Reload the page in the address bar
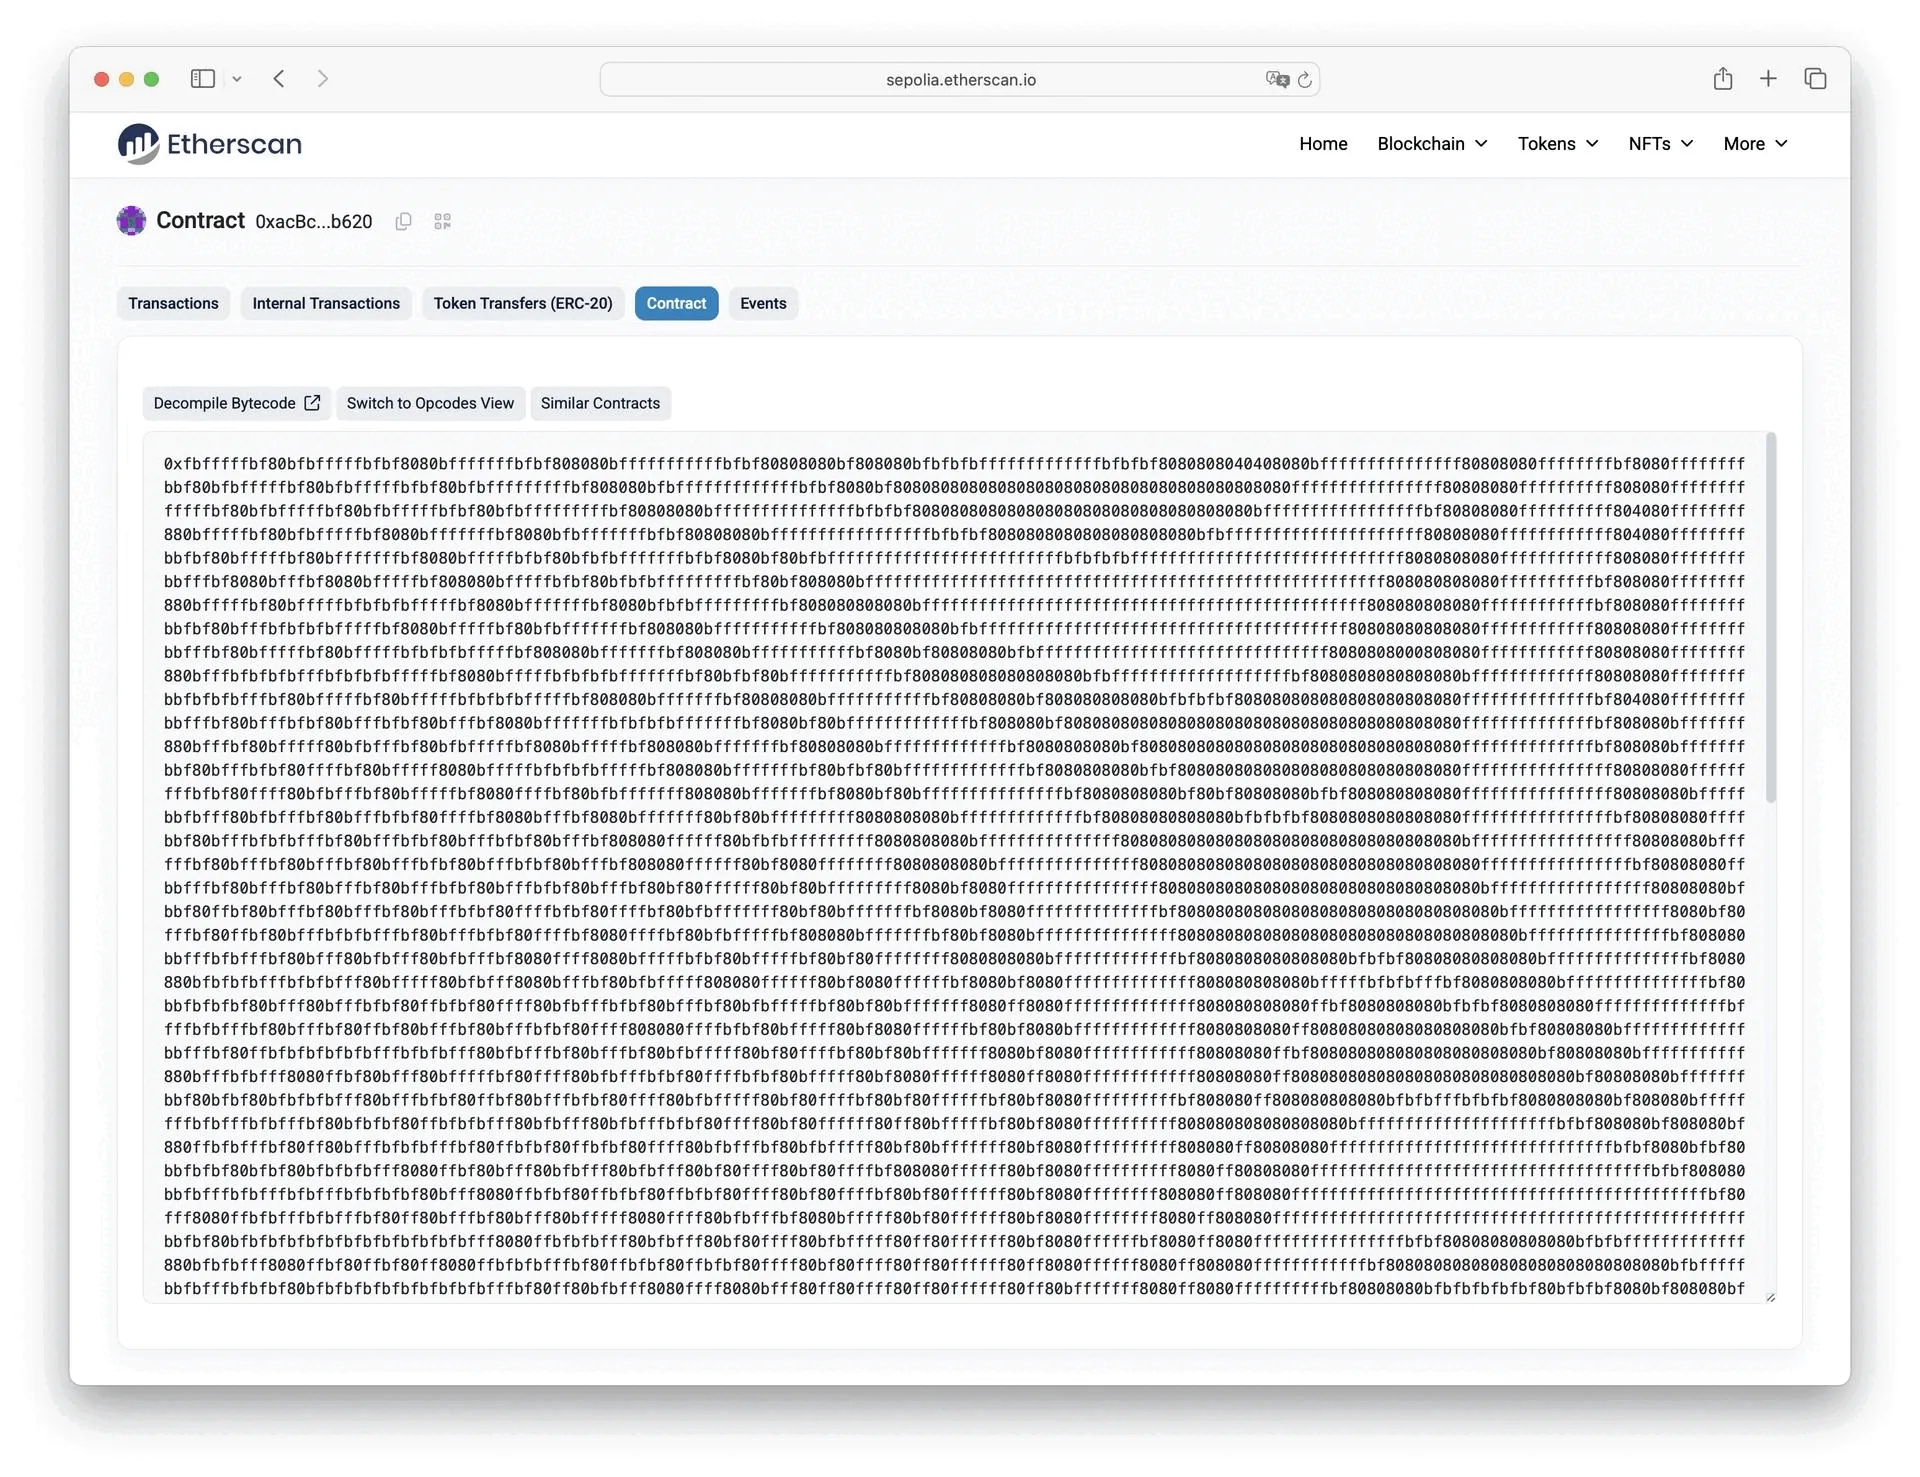1920x1477 pixels. pos(1305,80)
